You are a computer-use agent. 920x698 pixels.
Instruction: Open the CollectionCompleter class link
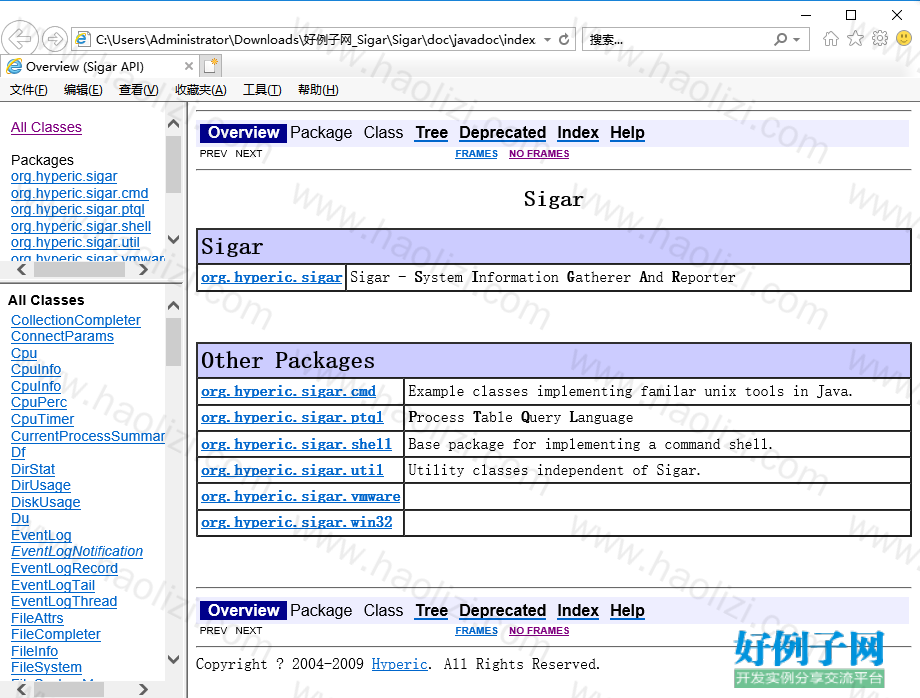76,320
